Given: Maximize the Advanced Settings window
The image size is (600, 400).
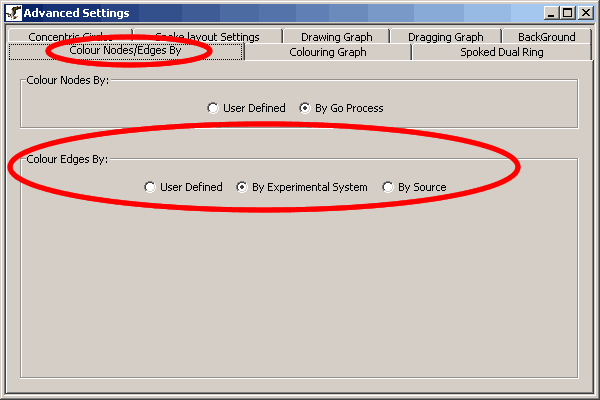Looking at the screenshot, I should tap(568, 13).
